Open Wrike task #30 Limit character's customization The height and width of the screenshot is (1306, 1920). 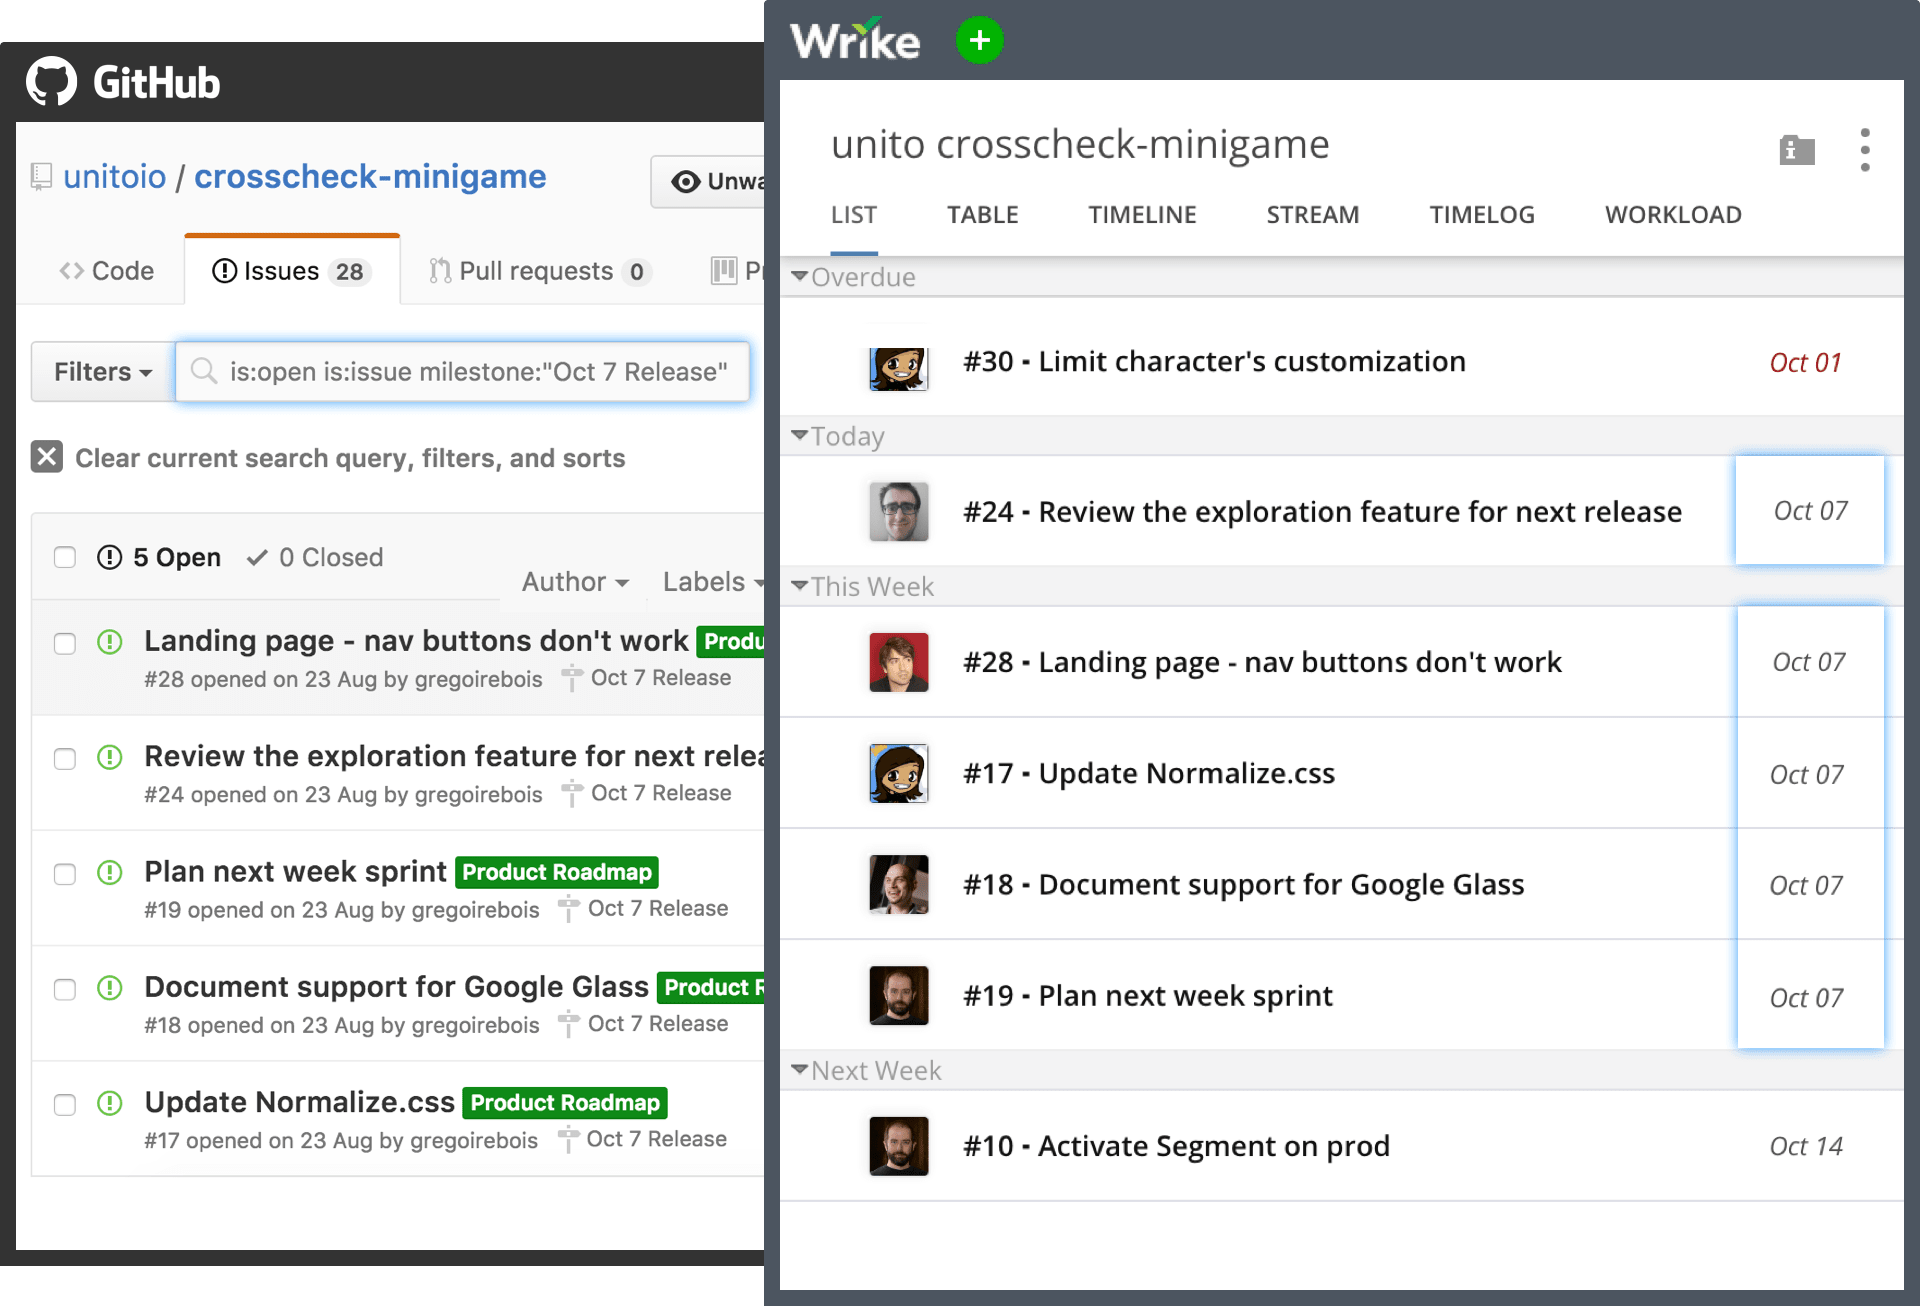pyautogui.click(x=1214, y=362)
